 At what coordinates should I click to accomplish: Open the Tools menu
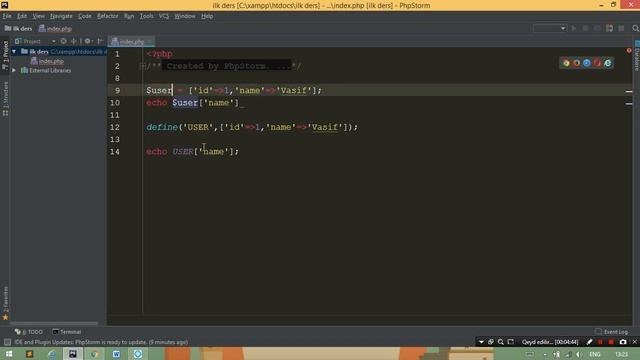tap(146, 16)
